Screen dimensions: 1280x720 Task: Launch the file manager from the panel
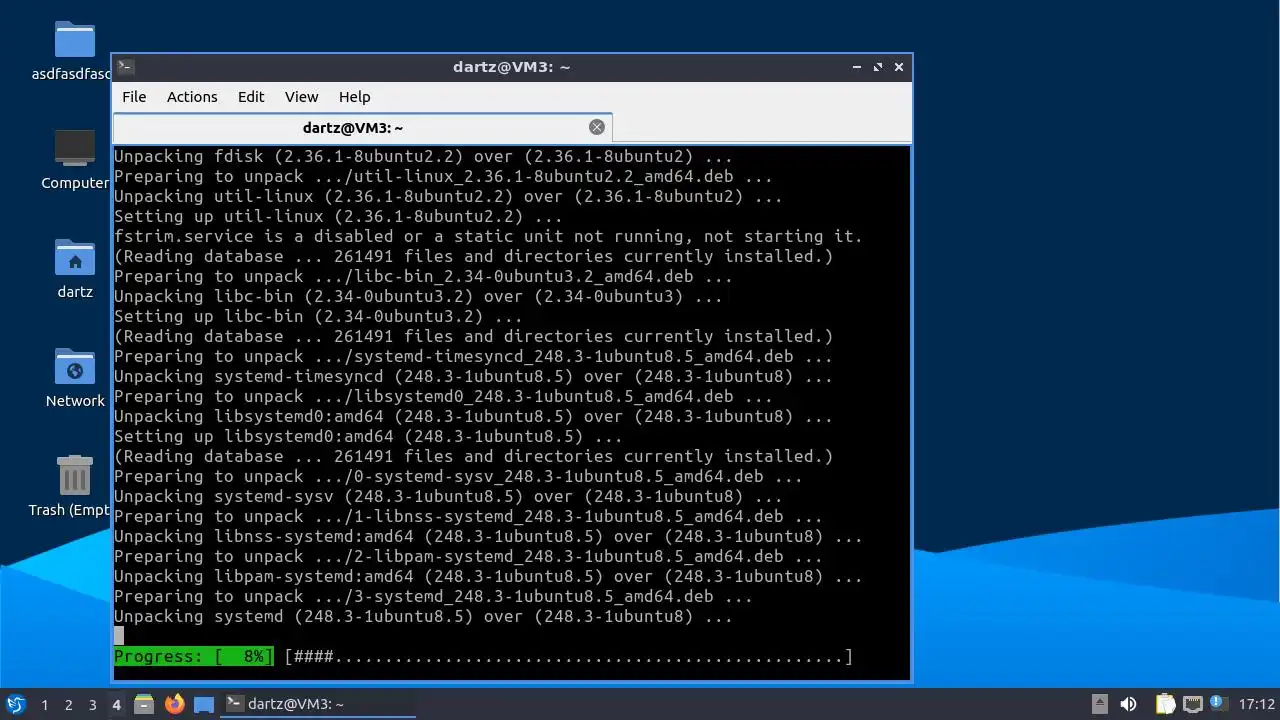[x=144, y=704]
